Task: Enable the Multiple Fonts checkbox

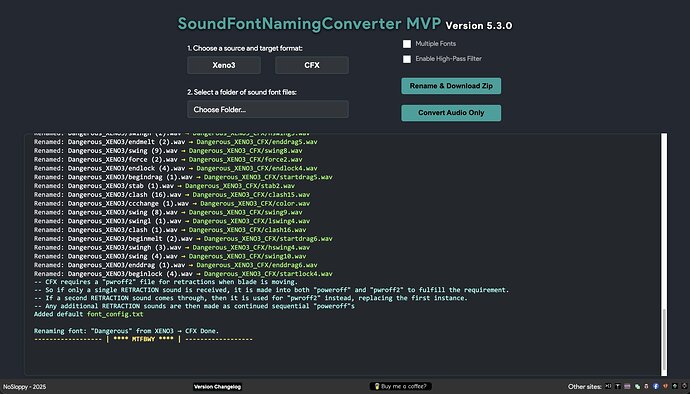Action: click(x=407, y=44)
